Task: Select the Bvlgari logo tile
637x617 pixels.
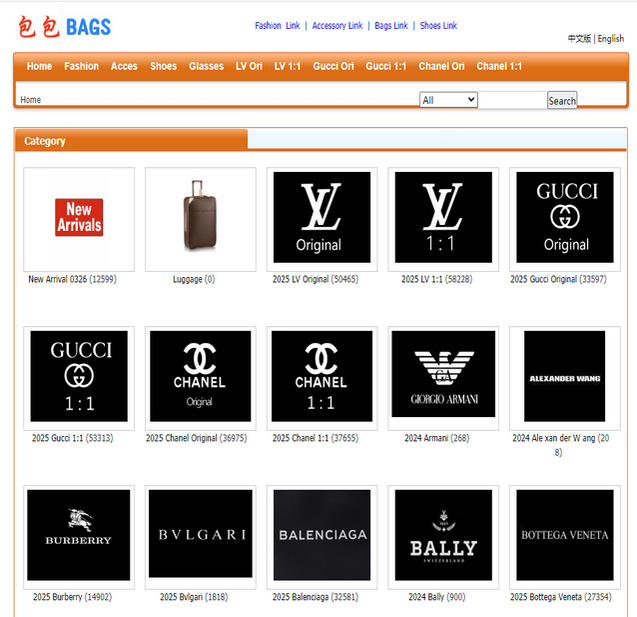Action: point(200,535)
